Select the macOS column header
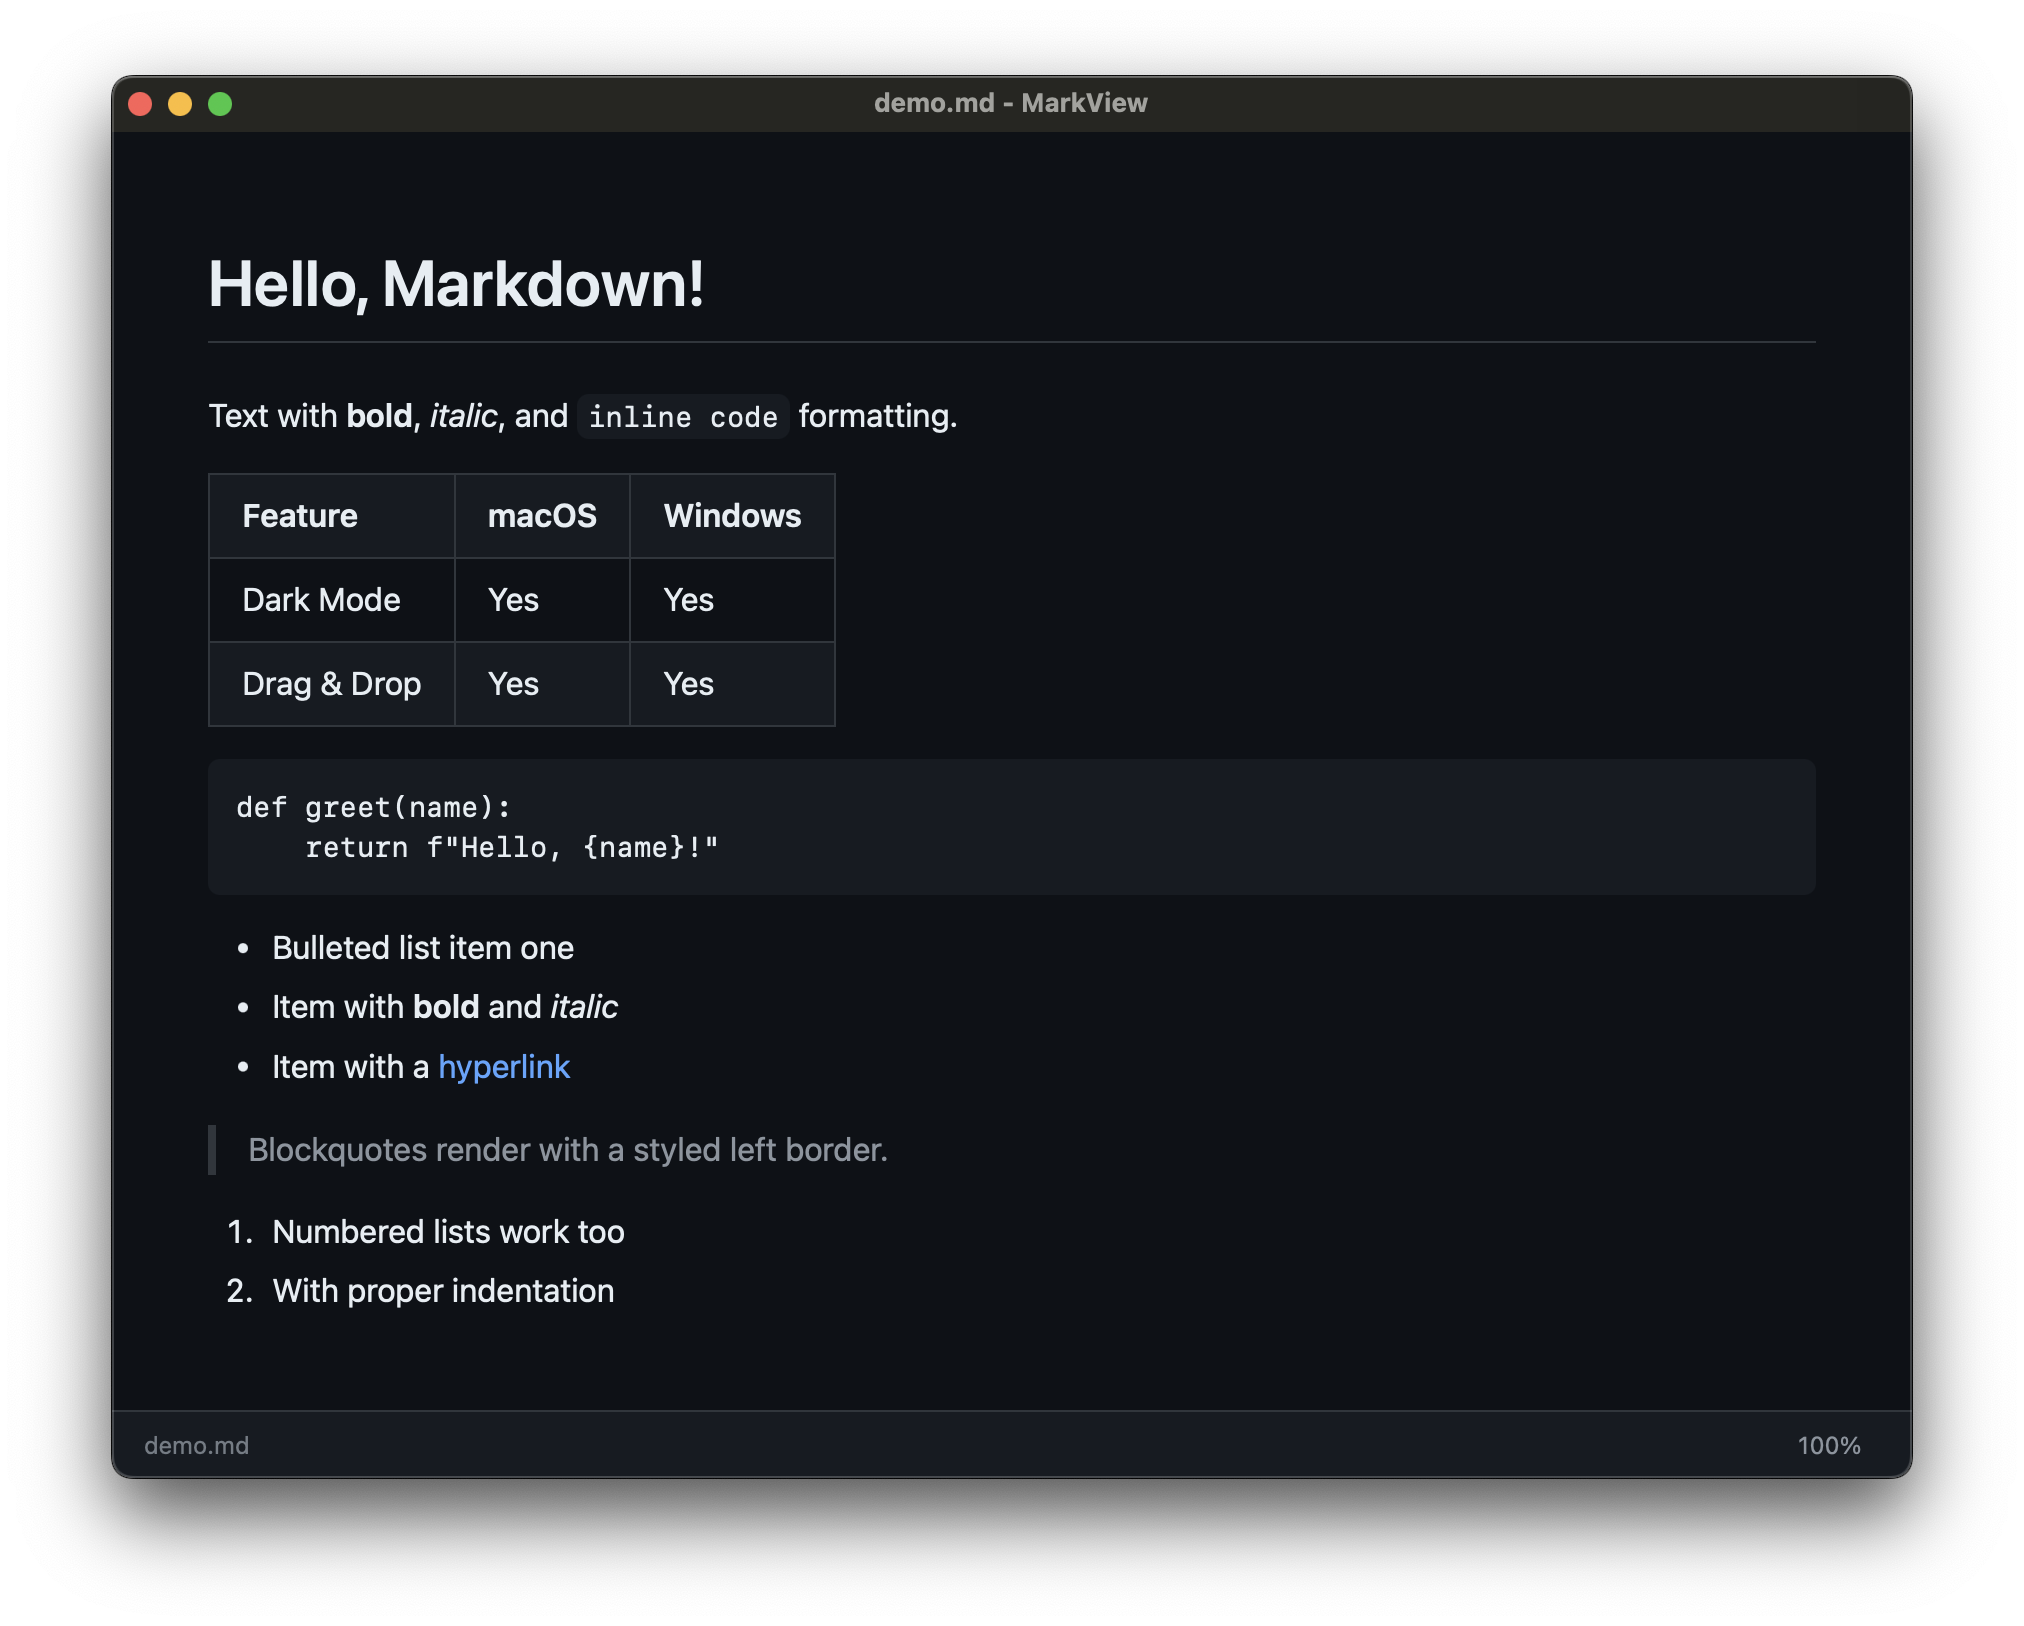 pos(541,515)
